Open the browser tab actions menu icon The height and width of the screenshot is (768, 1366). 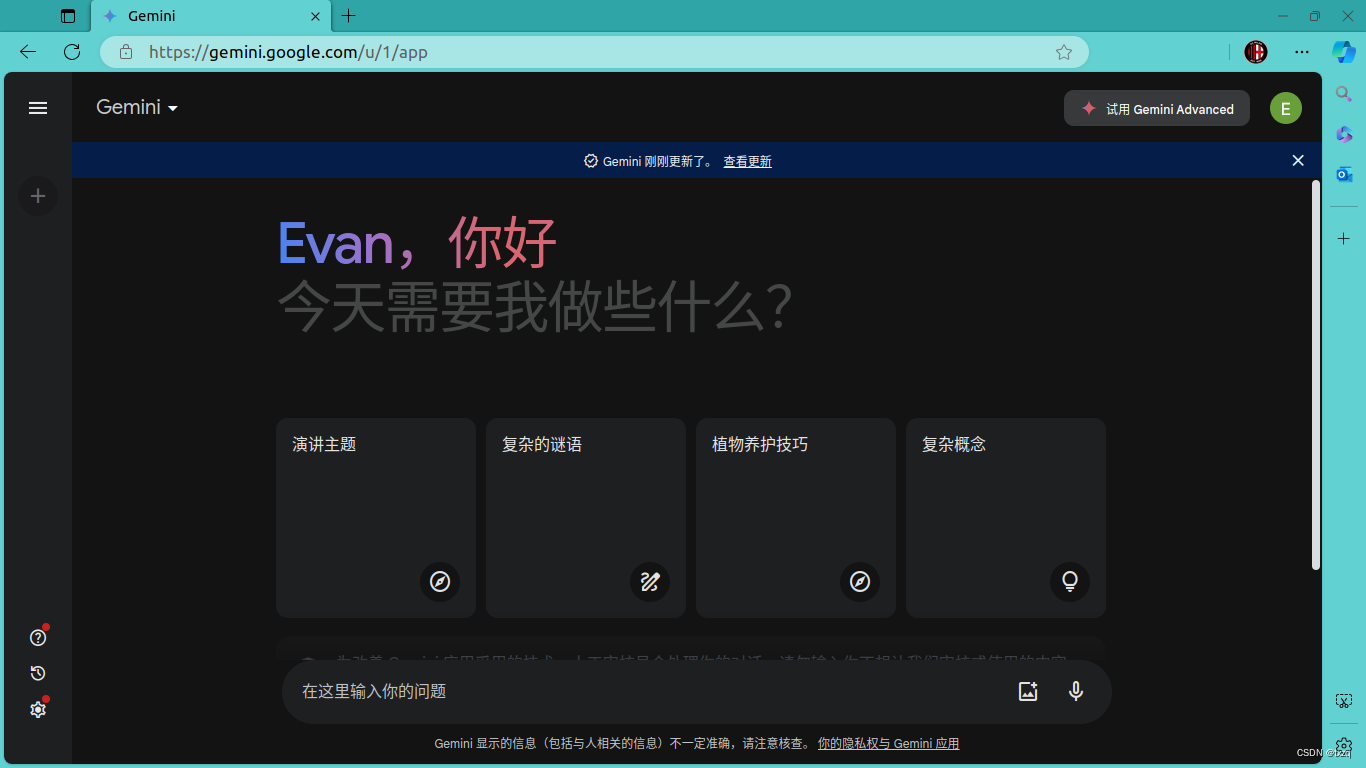point(68,16)
